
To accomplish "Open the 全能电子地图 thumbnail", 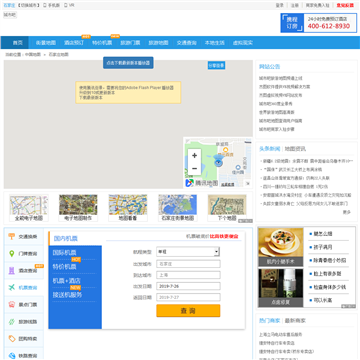I will tap(29, 208).
